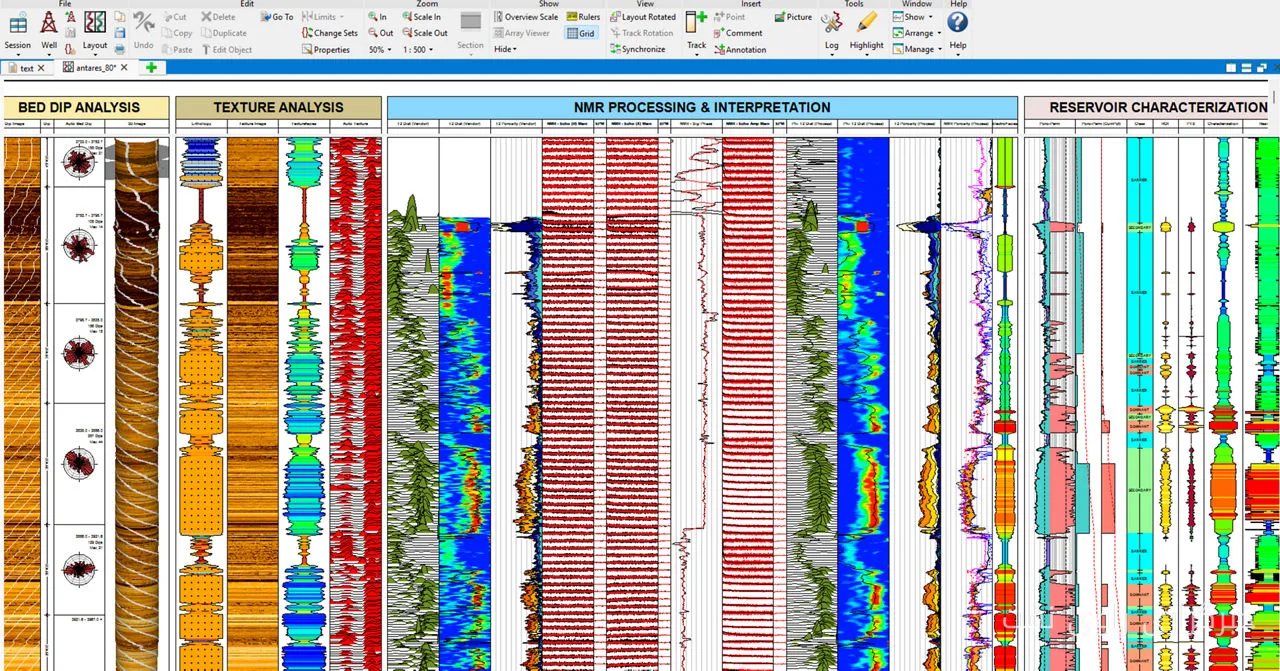Insert a Picture
The height and width of the screenshot is (671, 1280).
click(793, 17)
